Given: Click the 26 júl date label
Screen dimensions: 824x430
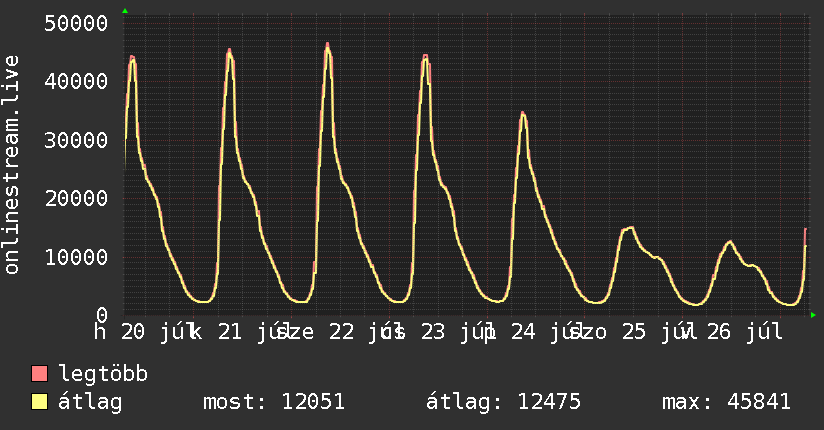Looking at the screenshot, I should pos(744,332).
